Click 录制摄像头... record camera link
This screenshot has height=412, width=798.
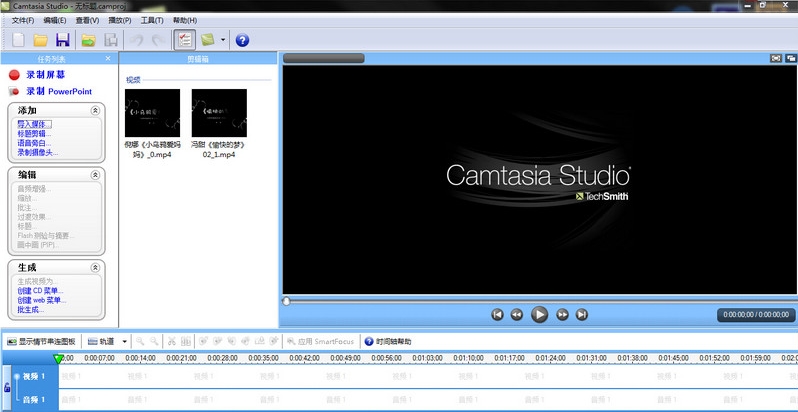point(38,152)
